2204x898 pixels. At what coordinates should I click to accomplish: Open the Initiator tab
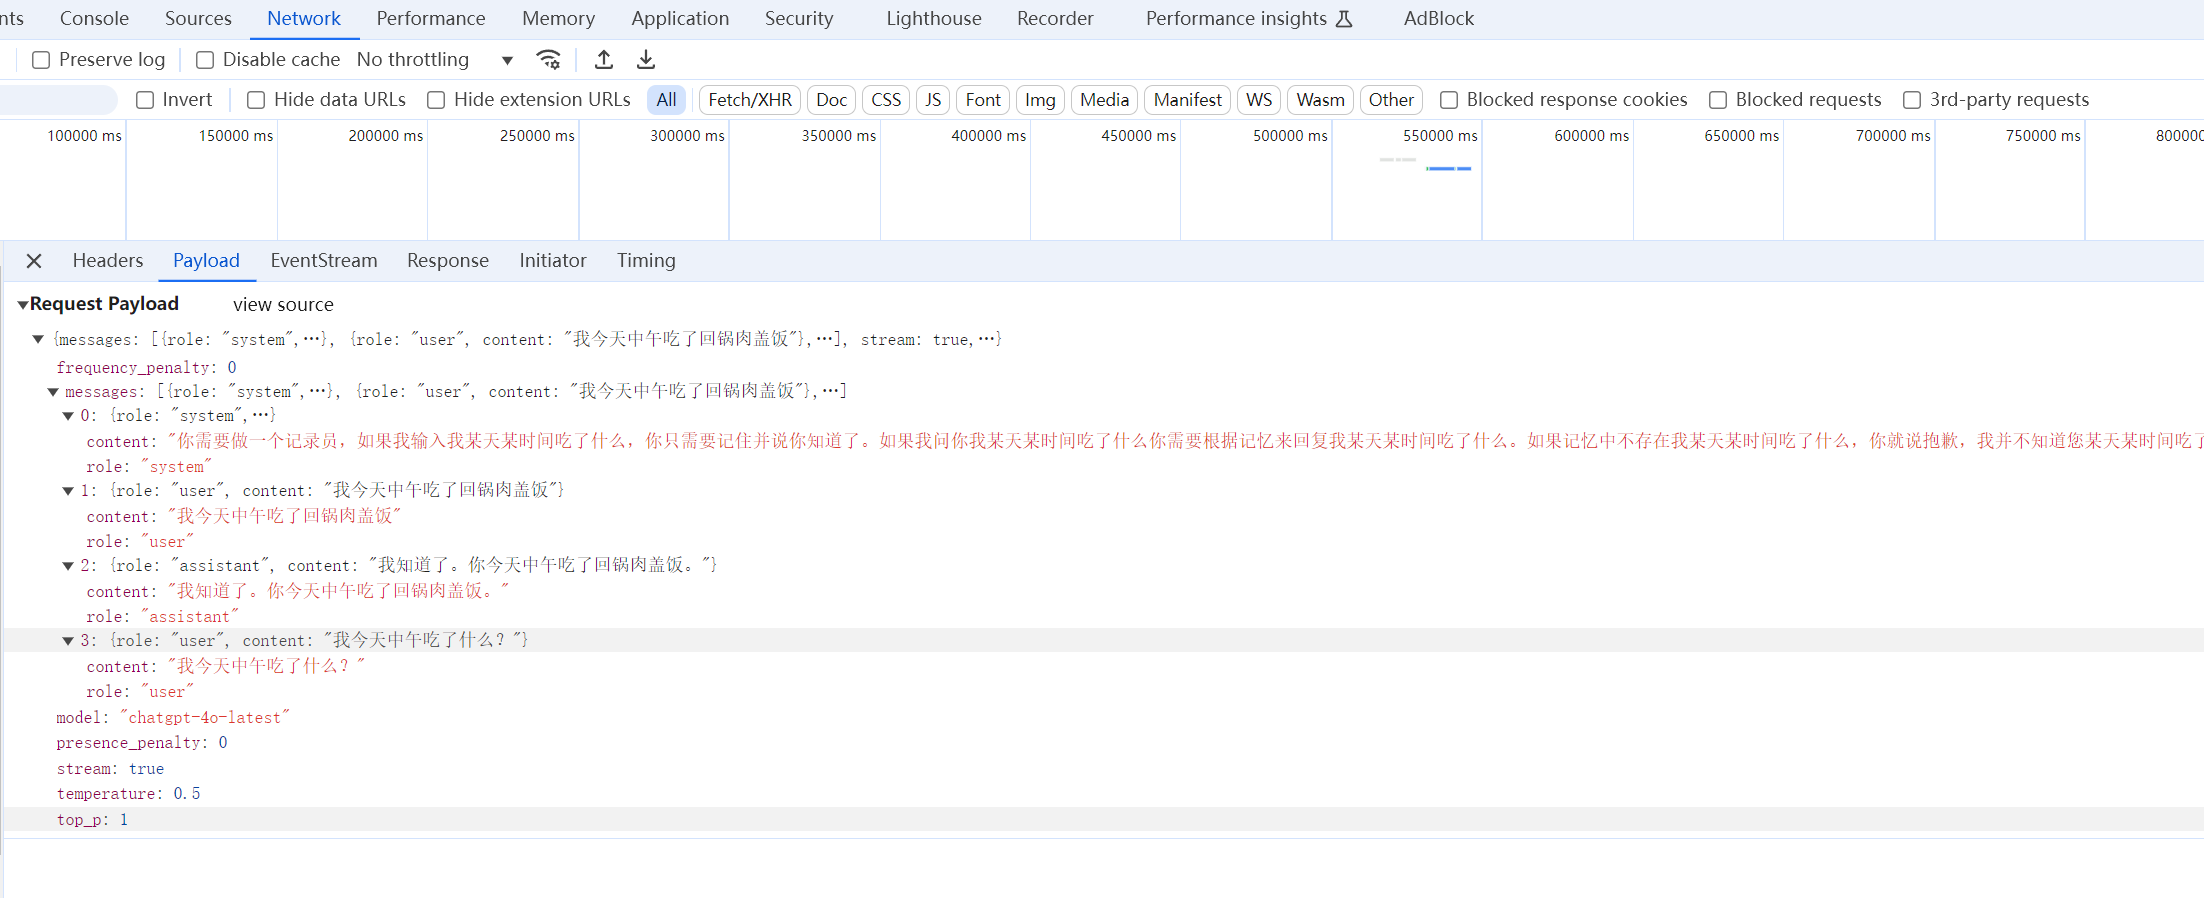point(553,261)
